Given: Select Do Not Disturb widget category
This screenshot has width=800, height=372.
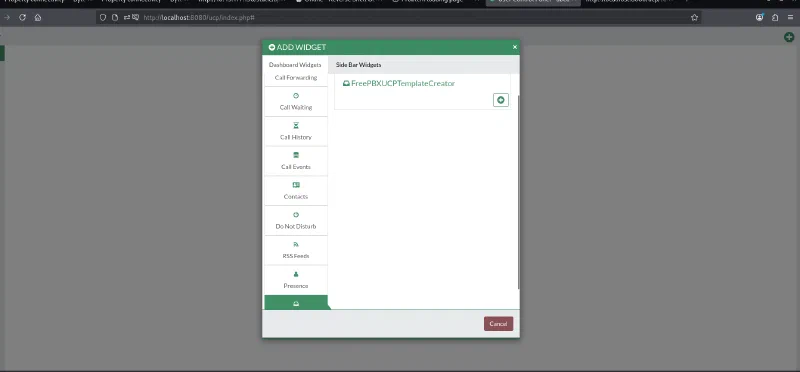Looking at the screenshot, I should [x=295, y=220].
